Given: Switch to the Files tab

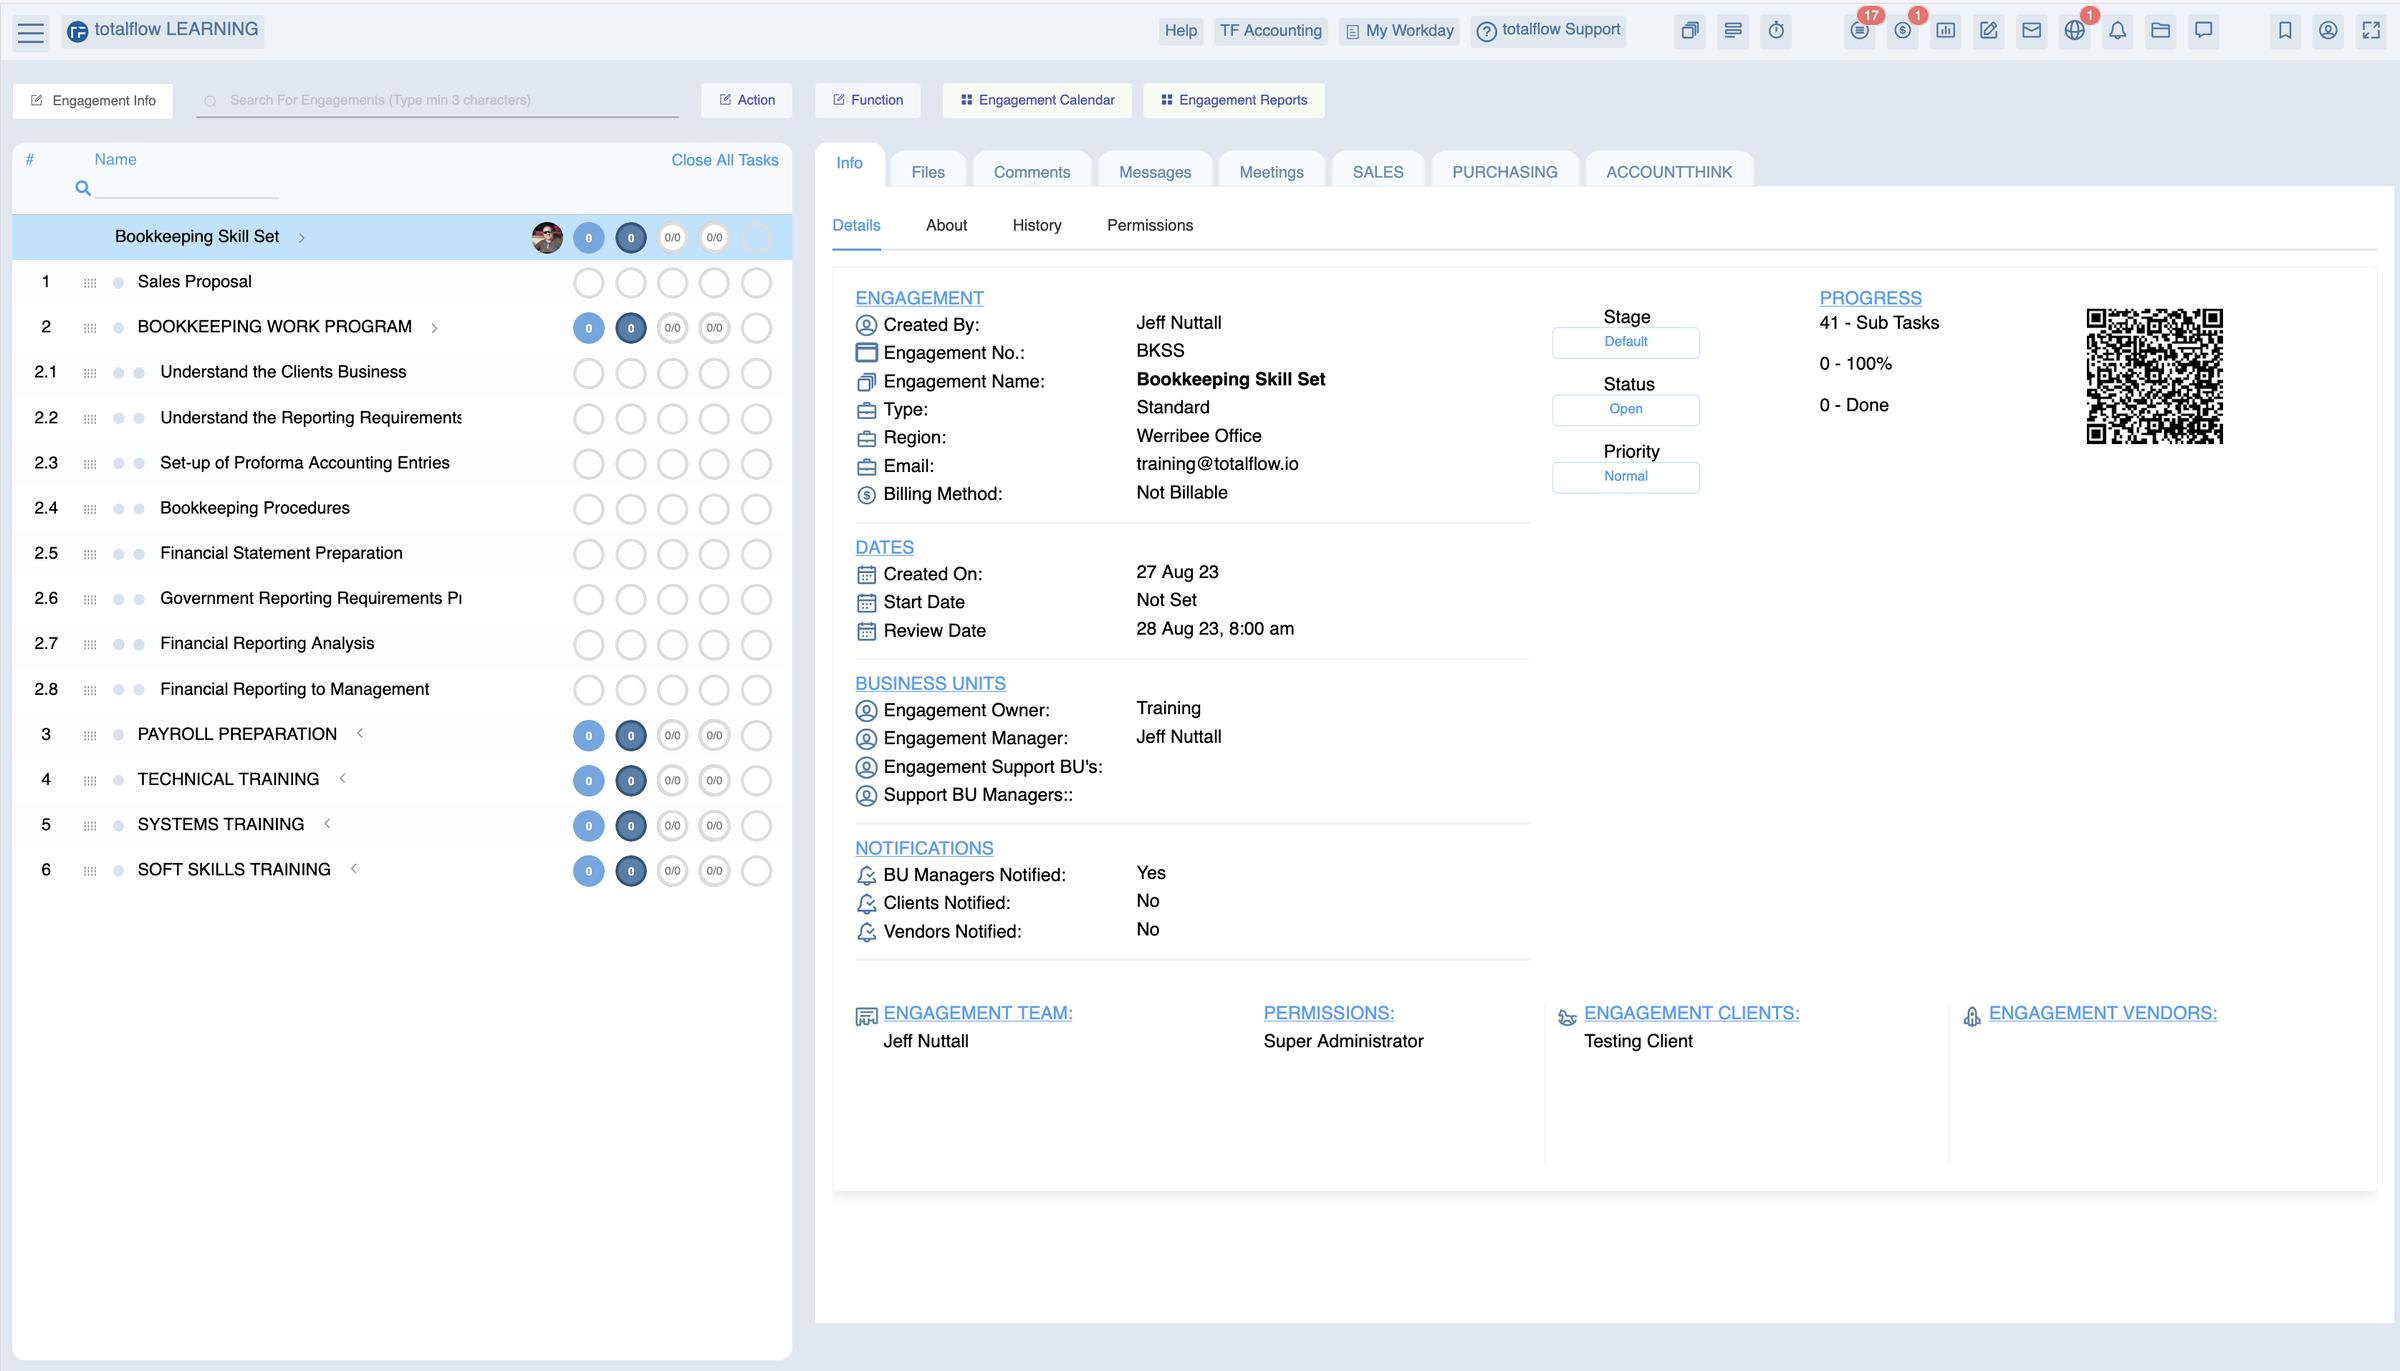Looking at the screenshot, I should point(927,172).
